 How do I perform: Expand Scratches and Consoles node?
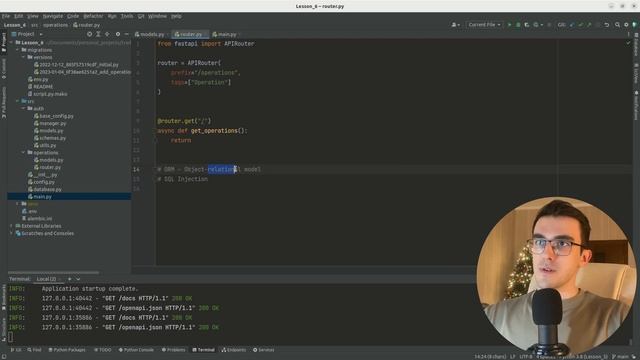click(x=11, y=233)
